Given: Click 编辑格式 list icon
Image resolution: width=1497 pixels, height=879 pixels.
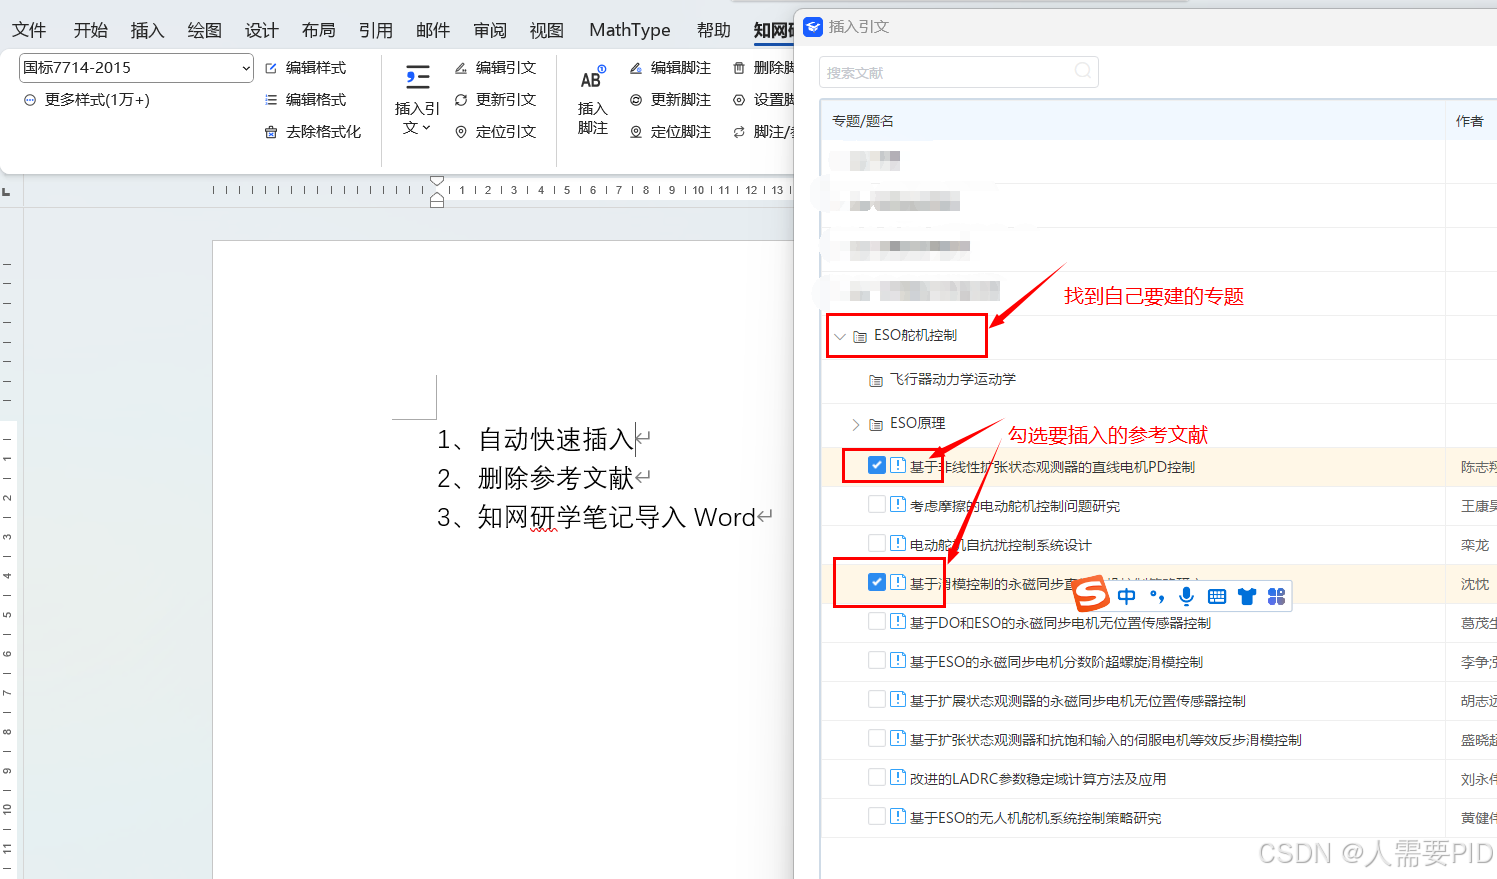Looking at the screenshot, I should (271, 100).
